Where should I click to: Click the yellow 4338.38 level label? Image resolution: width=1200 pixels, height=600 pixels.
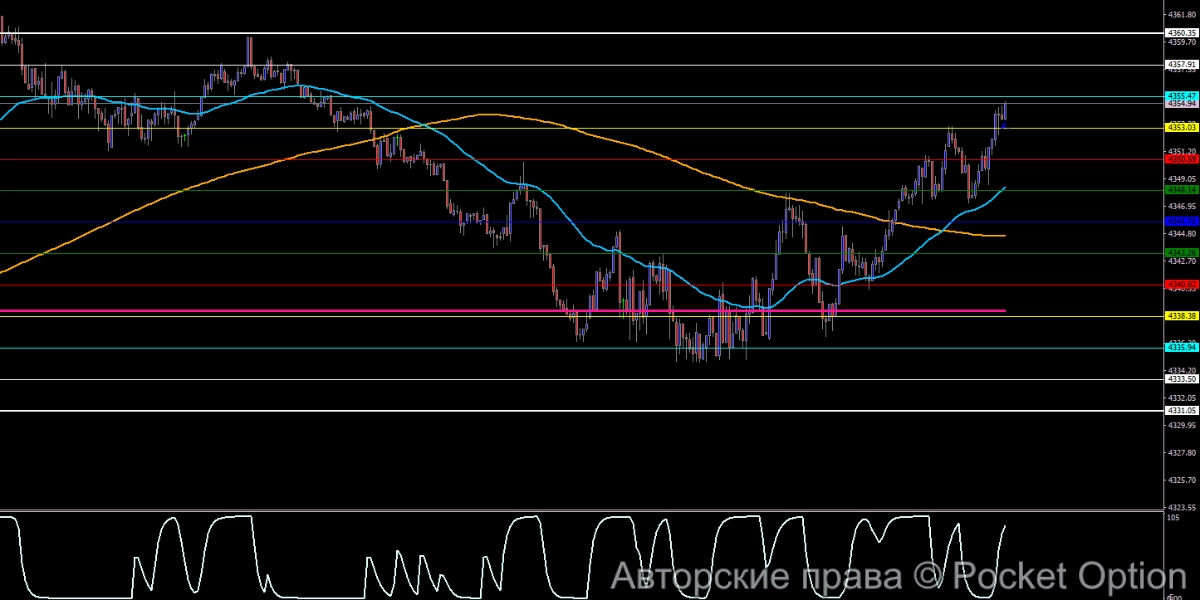tap(1181, 316)
